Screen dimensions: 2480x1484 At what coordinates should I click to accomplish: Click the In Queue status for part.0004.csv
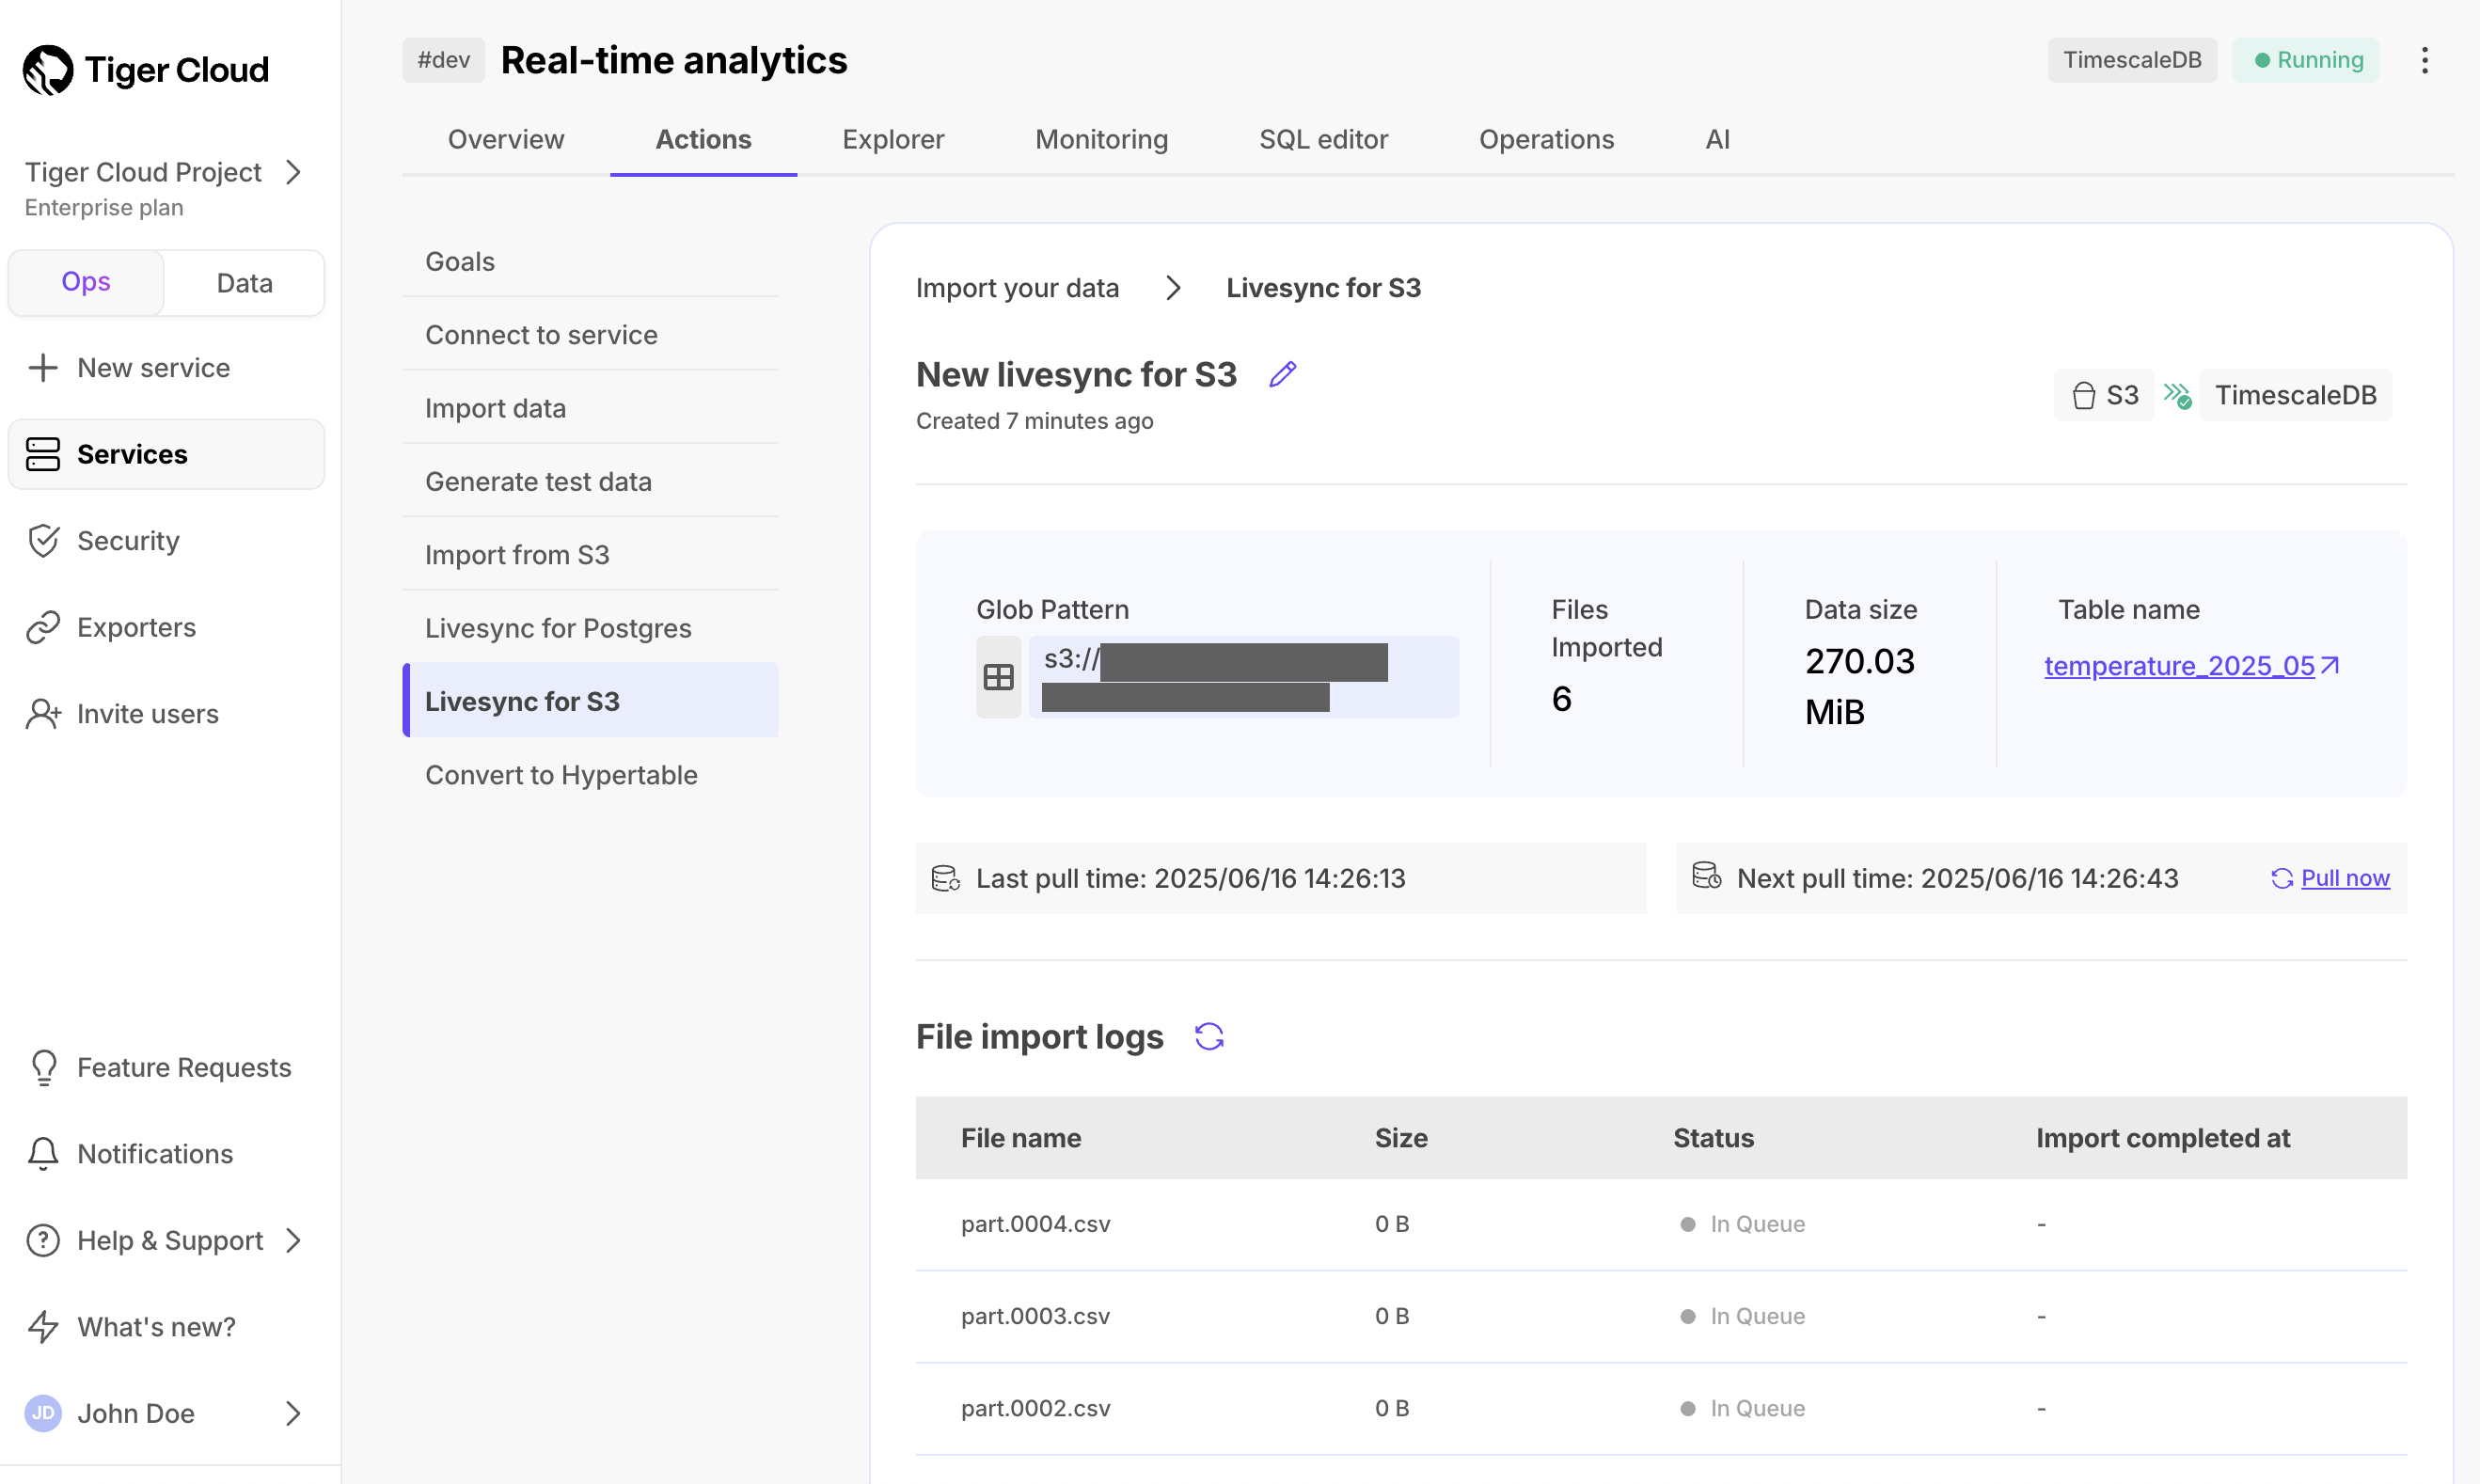1743,1224
